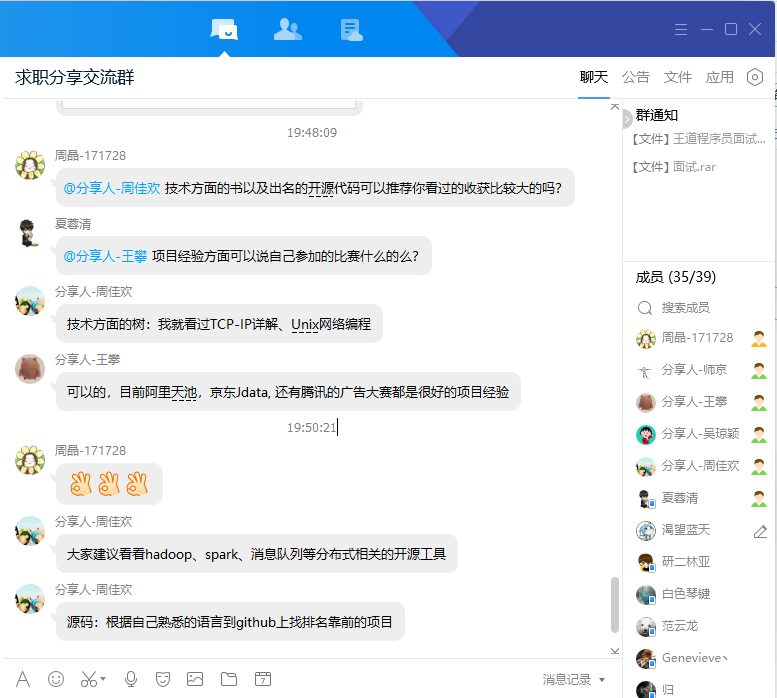
Task: Collapse the right side panel arrow
Action: pos(627,118)
